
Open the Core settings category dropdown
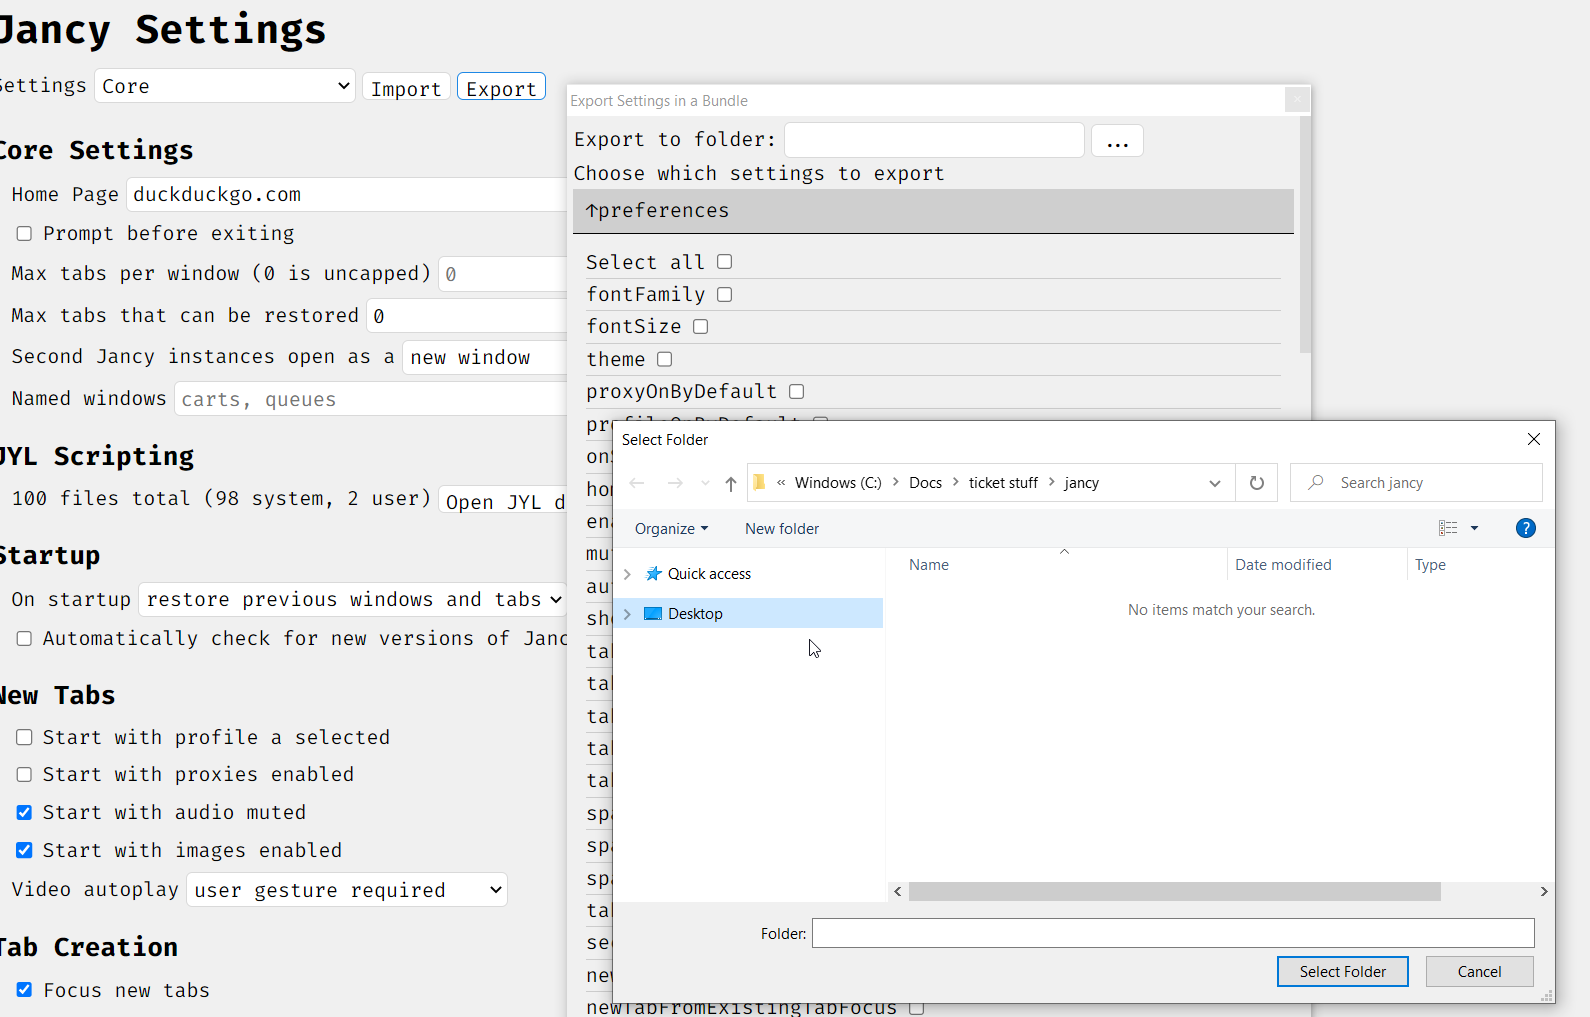[225, 86]
